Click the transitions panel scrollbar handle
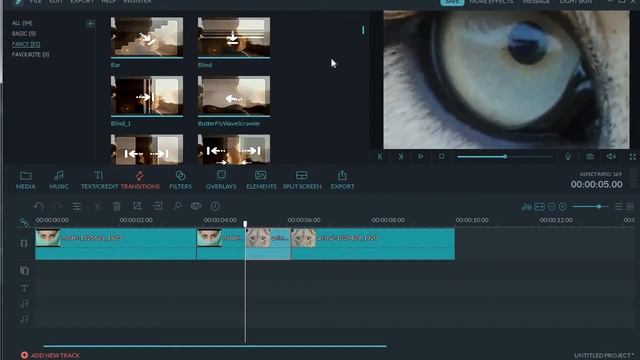The width and height of the screenshot is (640, 360). 363,30
